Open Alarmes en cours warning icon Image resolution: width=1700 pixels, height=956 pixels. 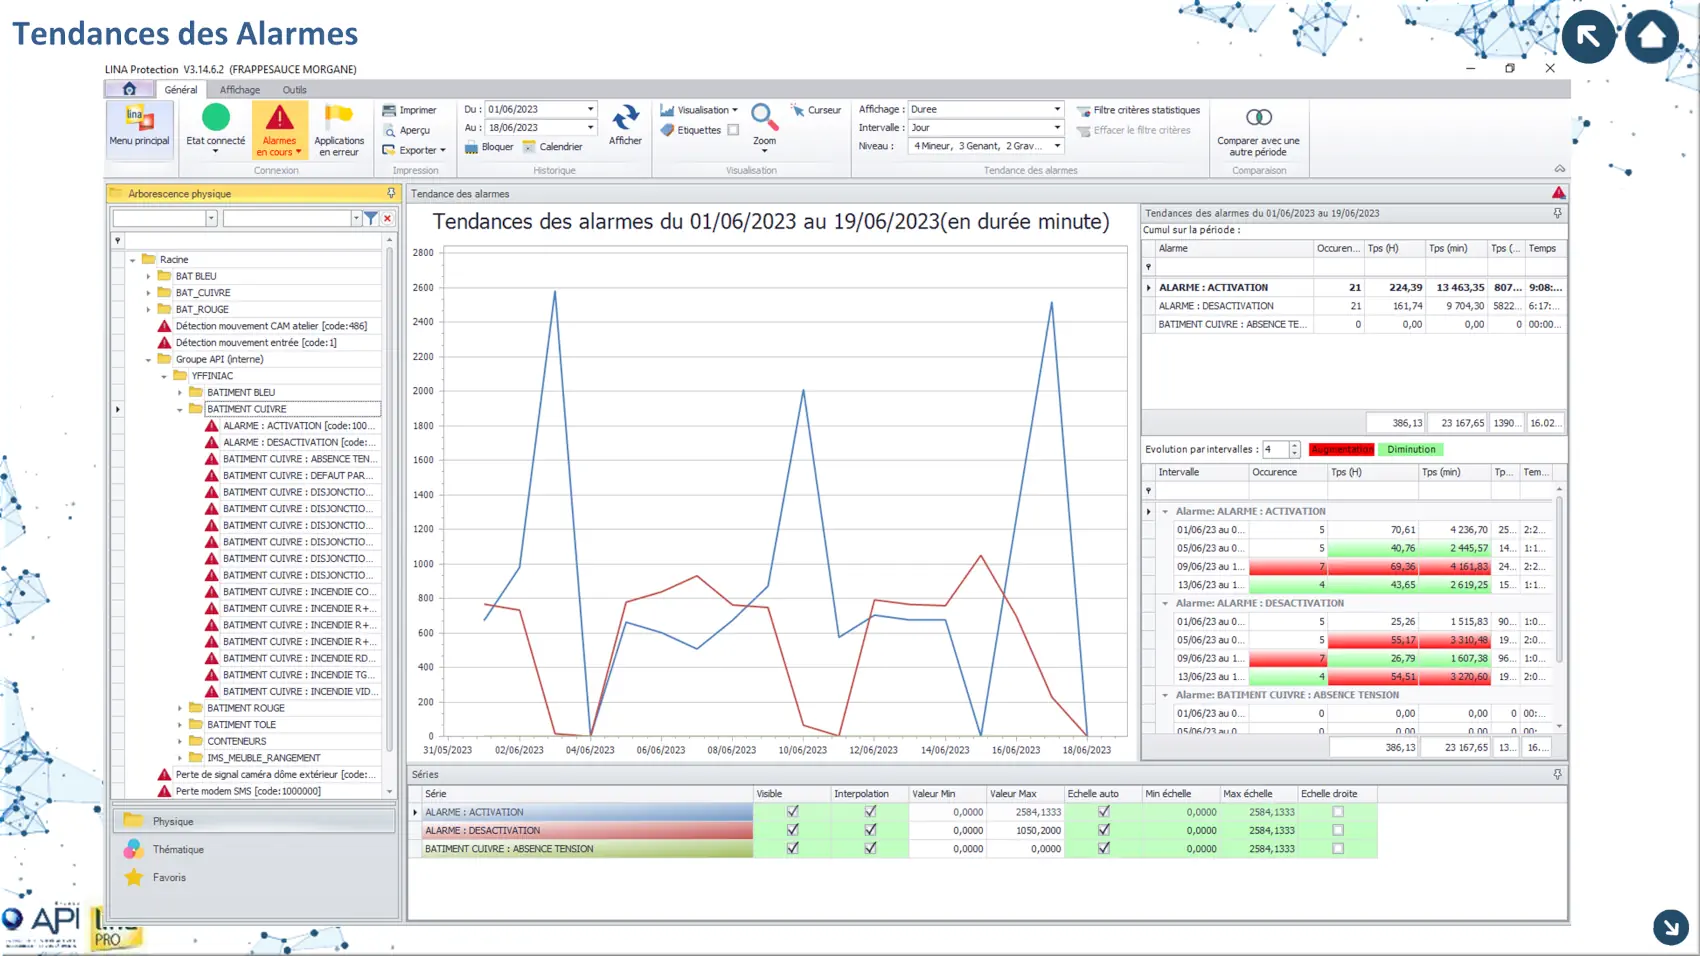pos(279,119)
